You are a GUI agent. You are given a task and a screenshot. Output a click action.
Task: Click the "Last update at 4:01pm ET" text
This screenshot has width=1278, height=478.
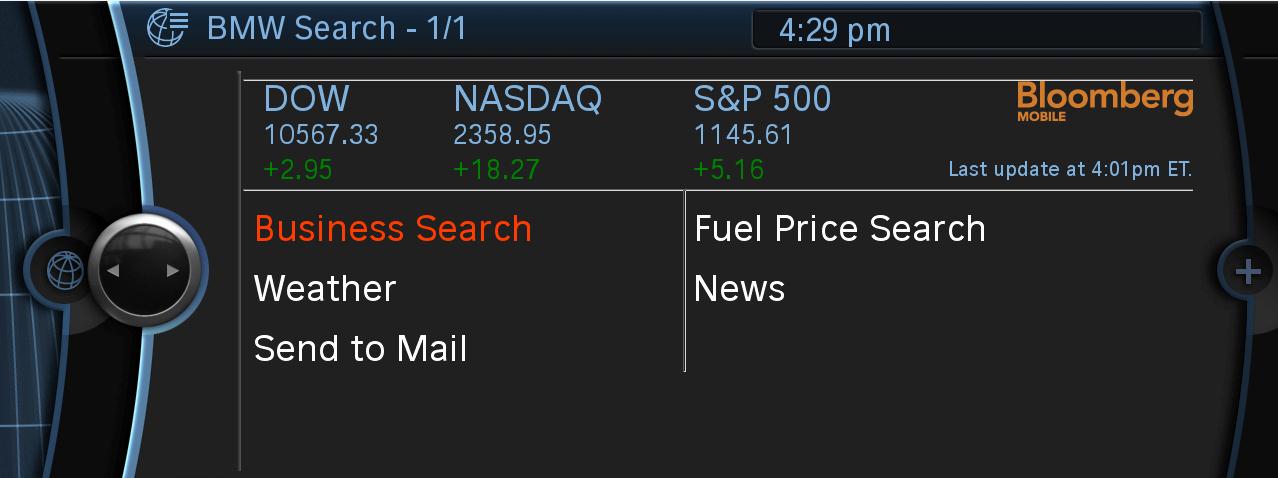(1070, 169)
